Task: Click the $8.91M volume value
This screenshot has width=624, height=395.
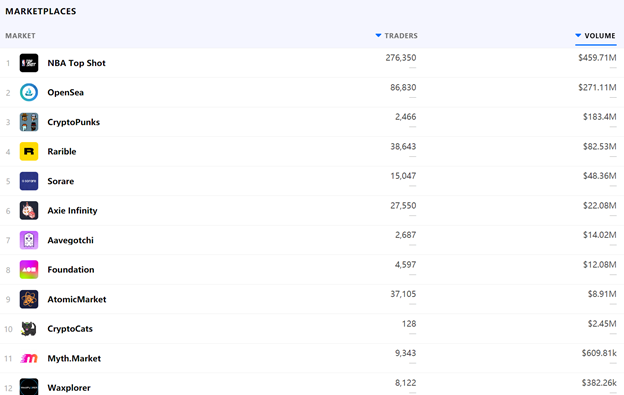Action: pos(602,294)
